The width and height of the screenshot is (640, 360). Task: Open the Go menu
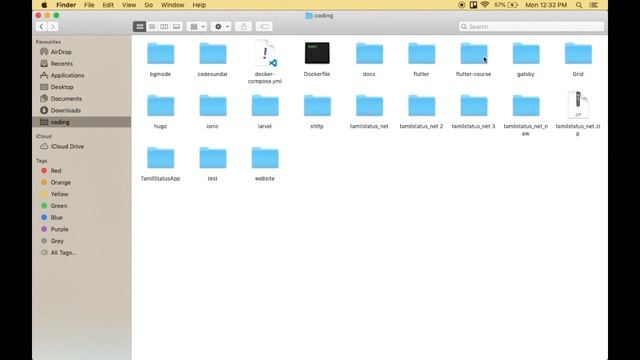tap(149, 5)
